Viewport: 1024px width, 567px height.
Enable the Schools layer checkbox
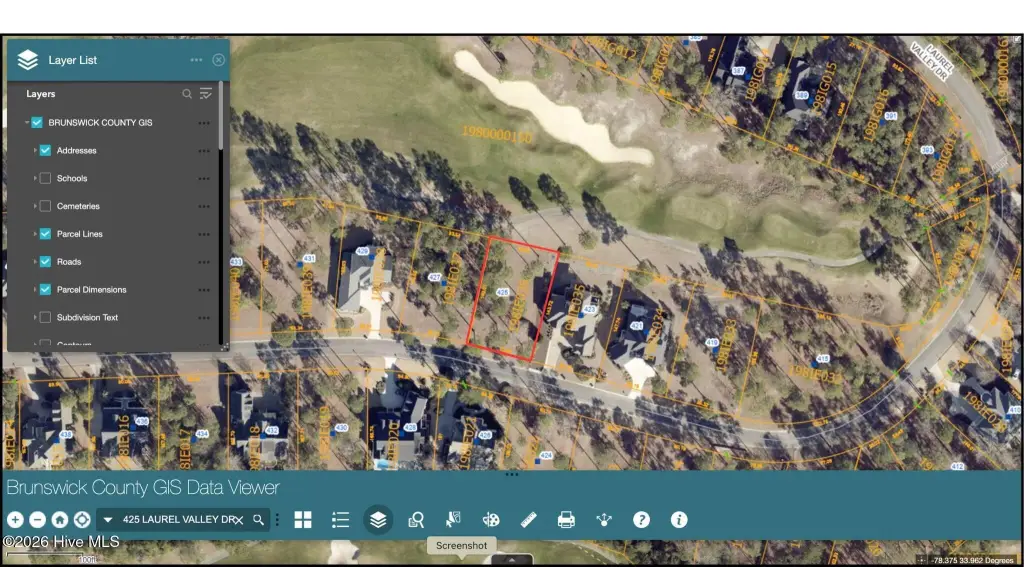45,178
